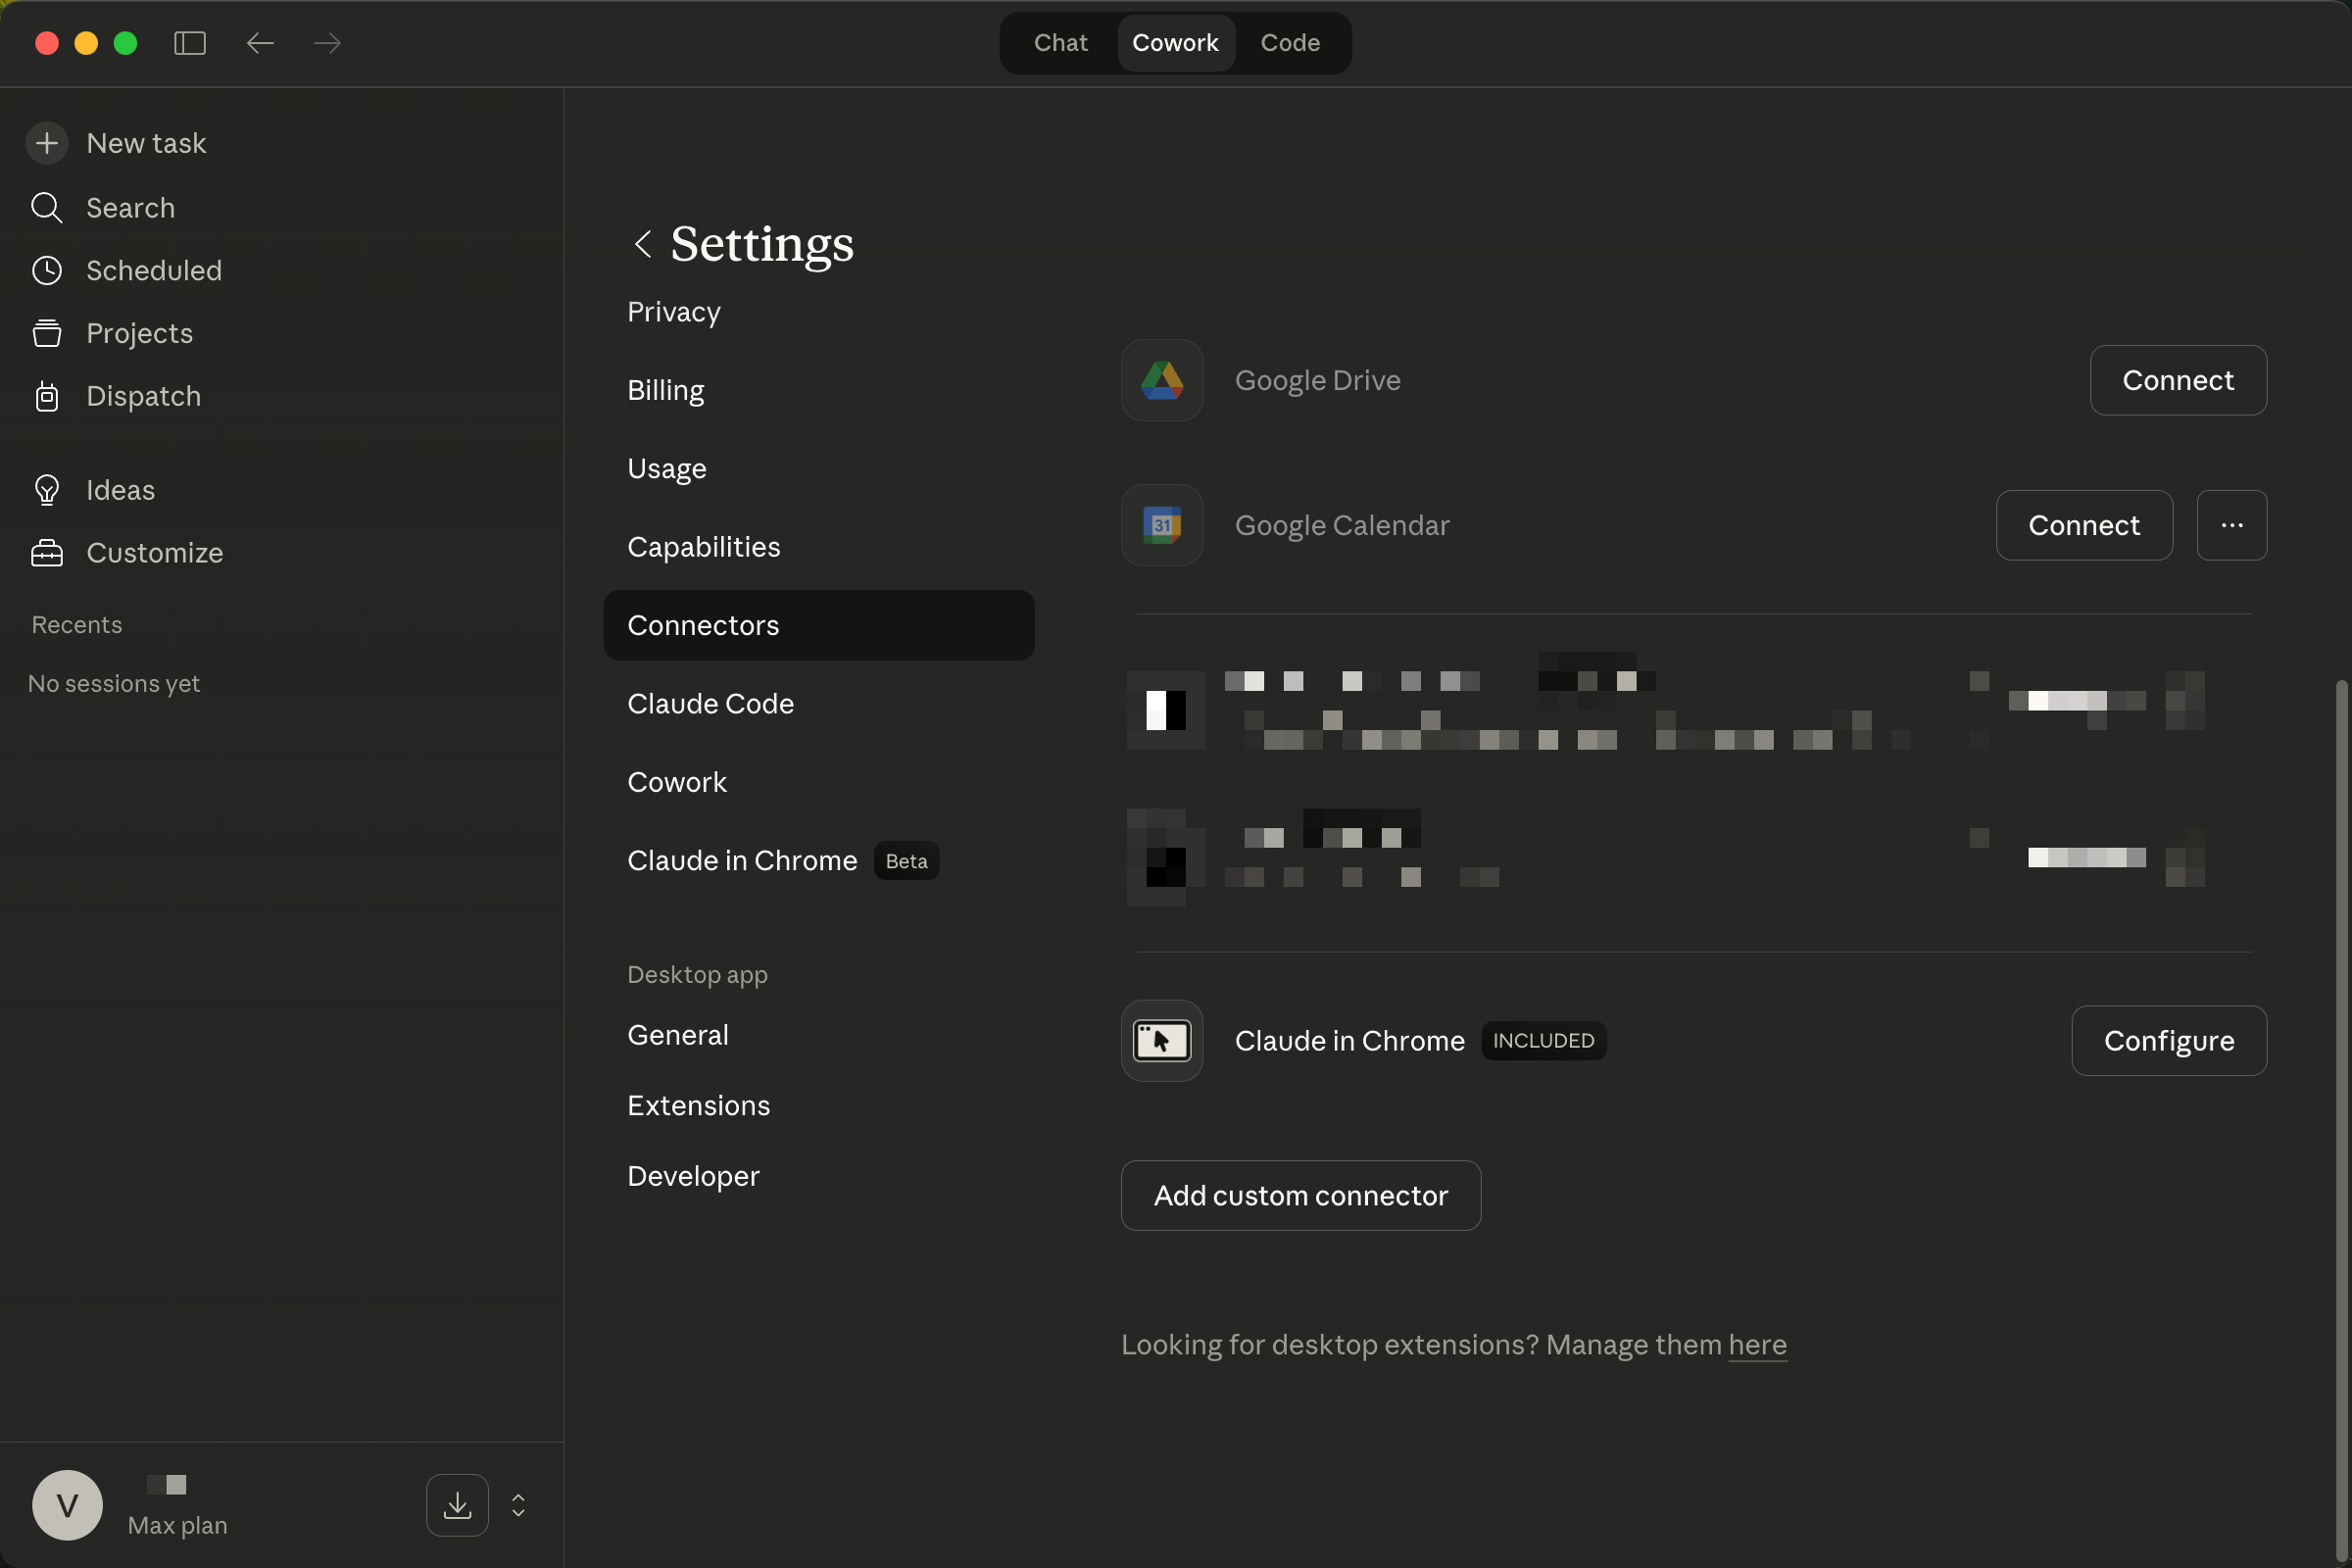2352x1568 pixels.
Task: Open Search from the magnifier icon
Action: click(x=46, y=207)
